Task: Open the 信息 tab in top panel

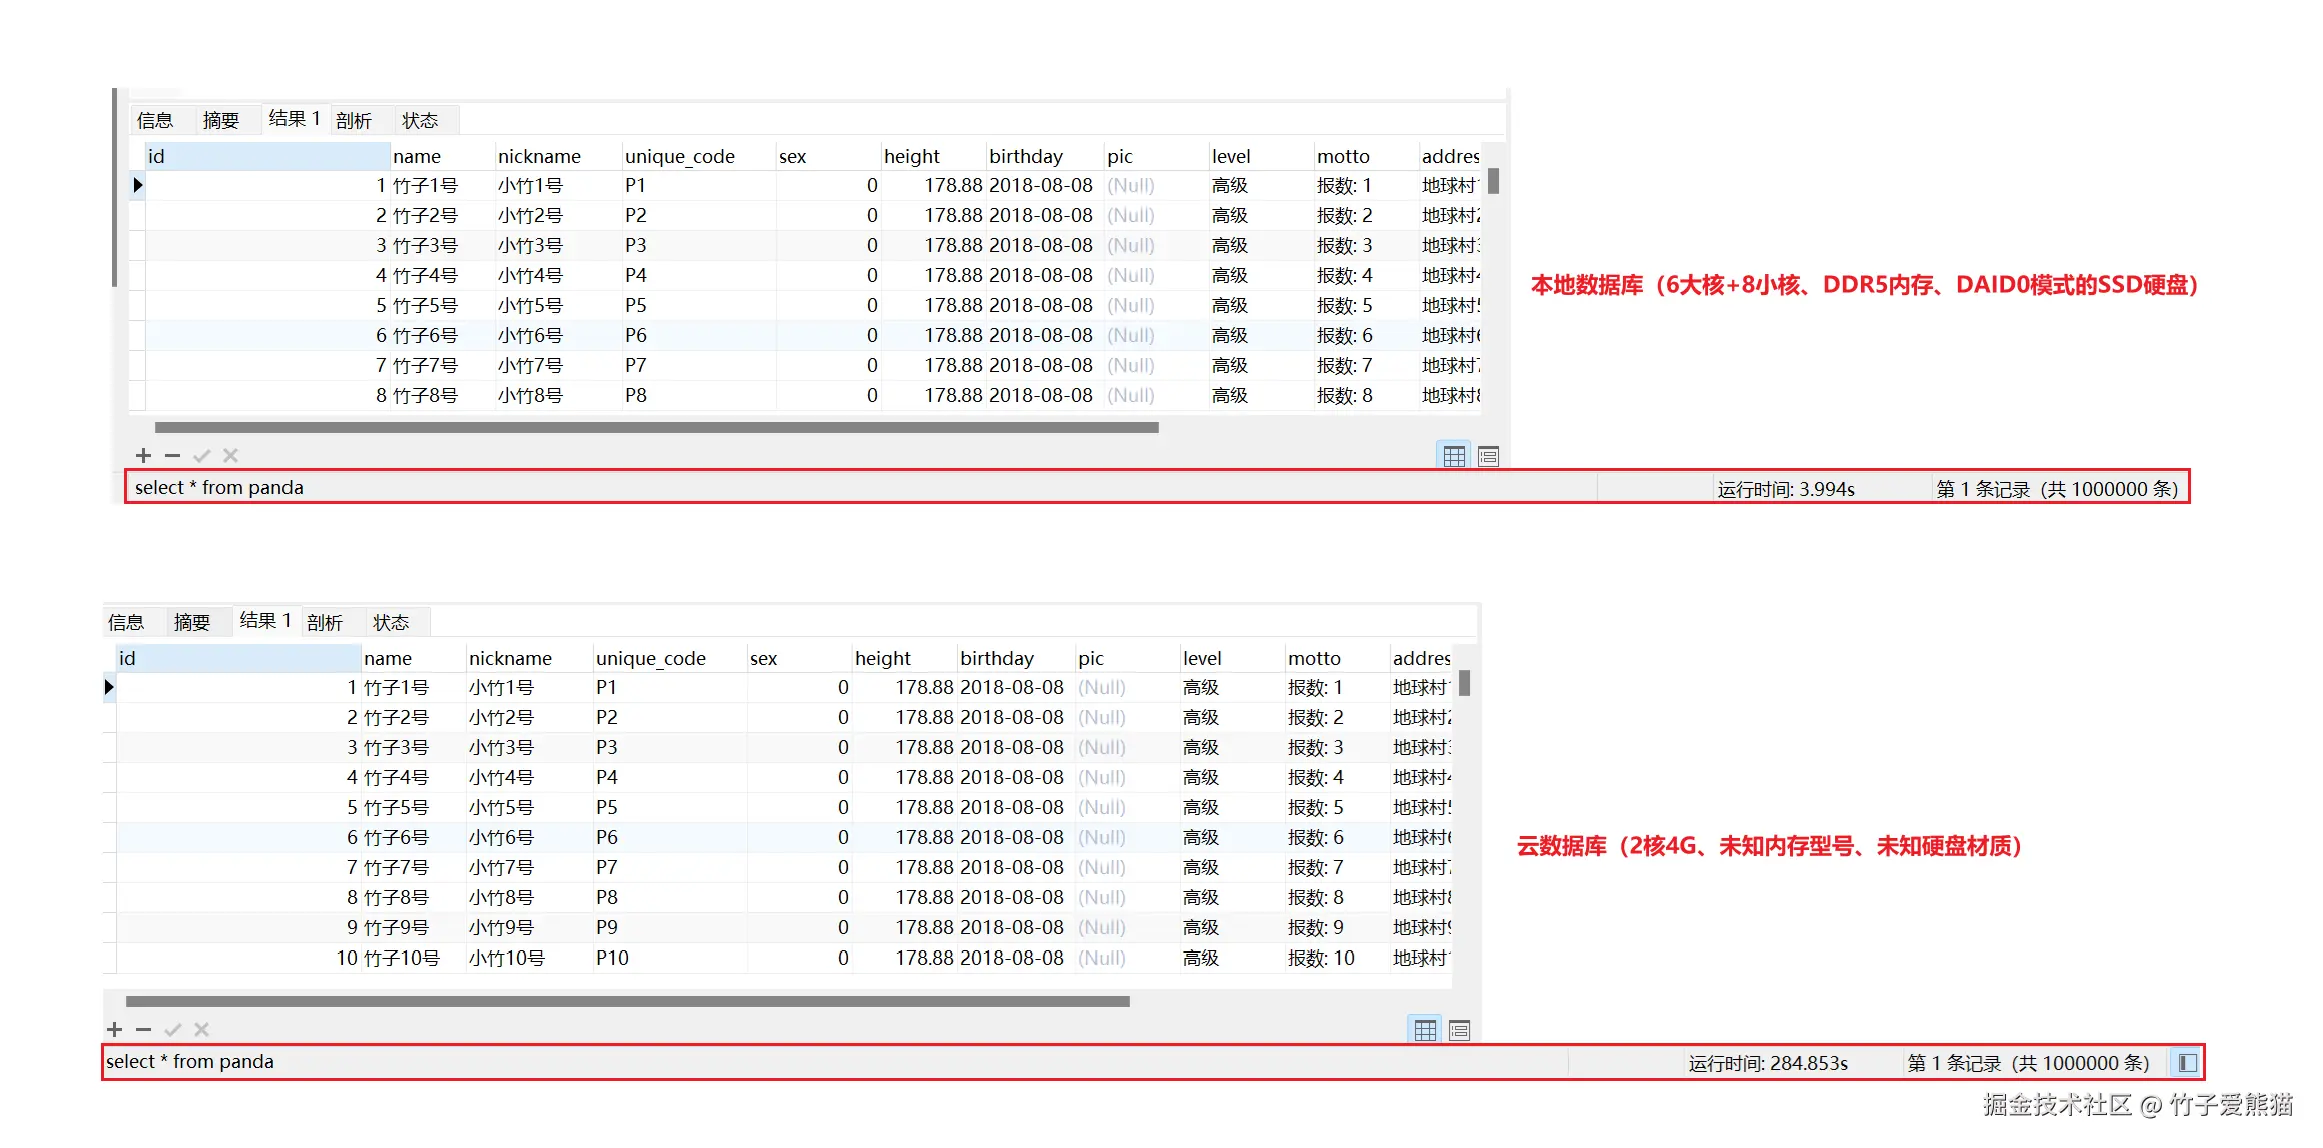Action: [155, 121]
